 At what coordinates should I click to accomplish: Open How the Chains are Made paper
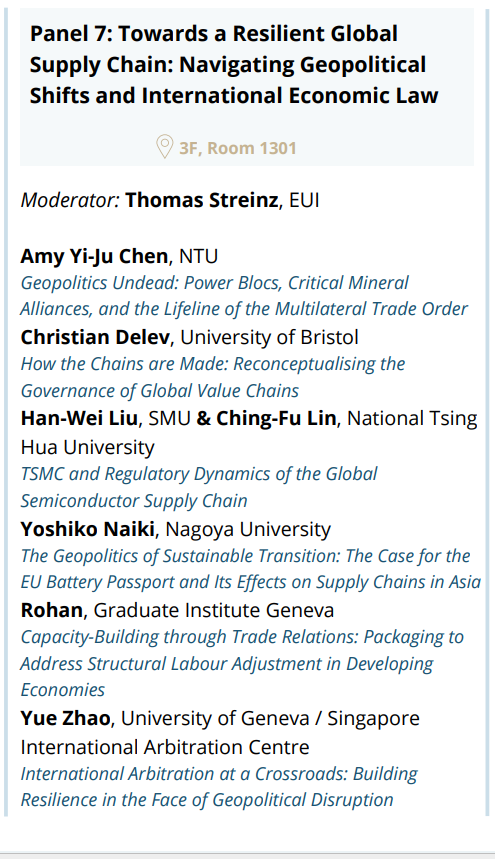(213, 377)
